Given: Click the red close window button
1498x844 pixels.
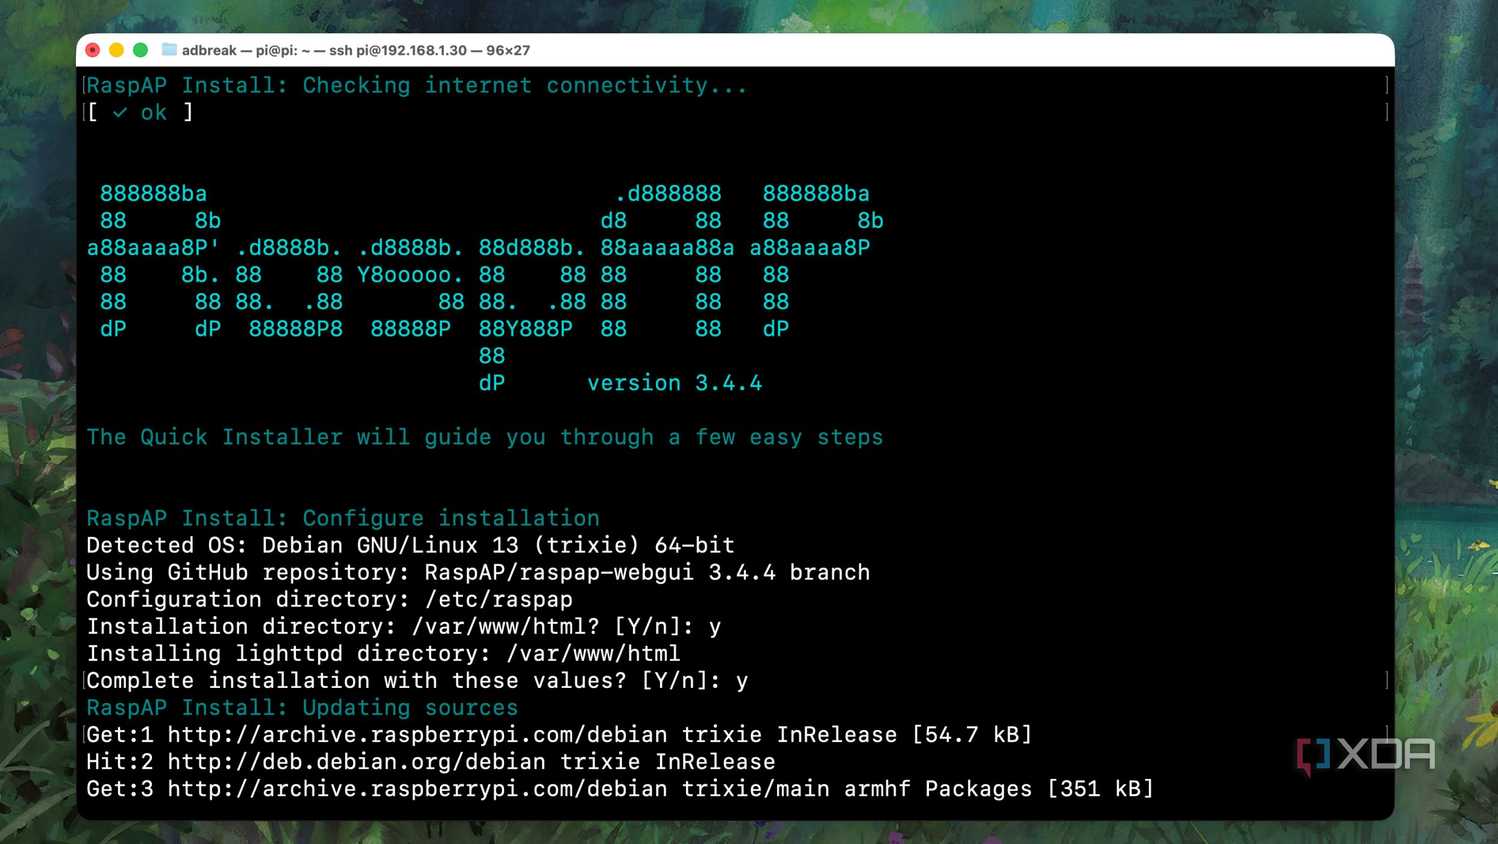Looking at the screenshot, I should point(93,50).
